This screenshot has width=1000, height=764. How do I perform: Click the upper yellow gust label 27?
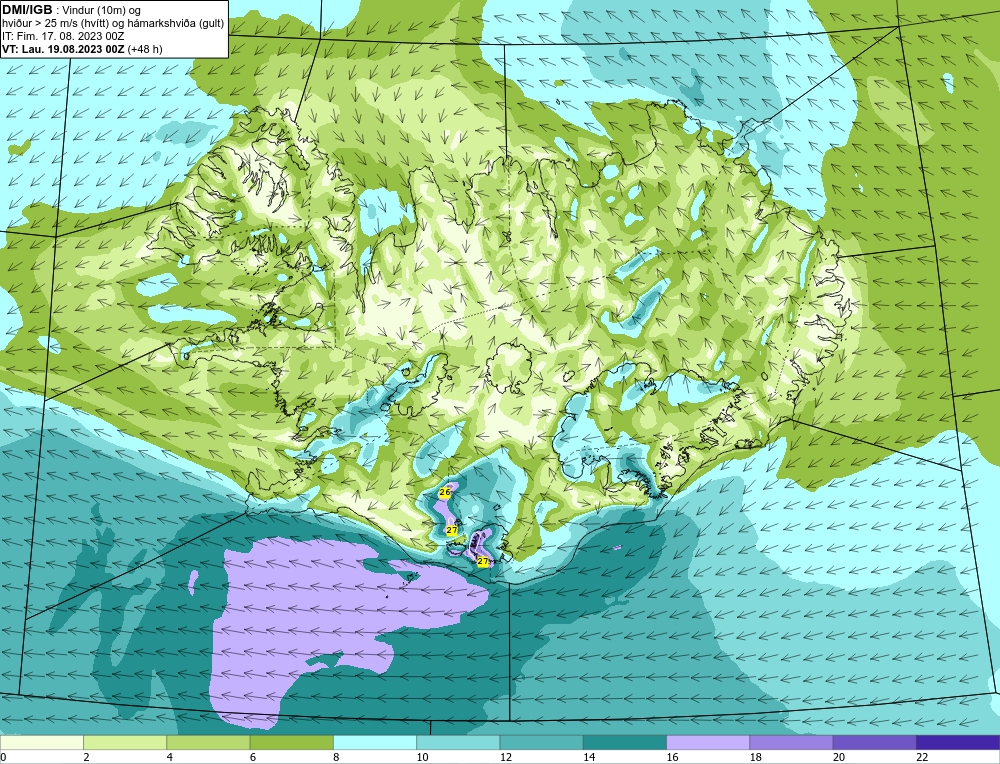point(452,530)
